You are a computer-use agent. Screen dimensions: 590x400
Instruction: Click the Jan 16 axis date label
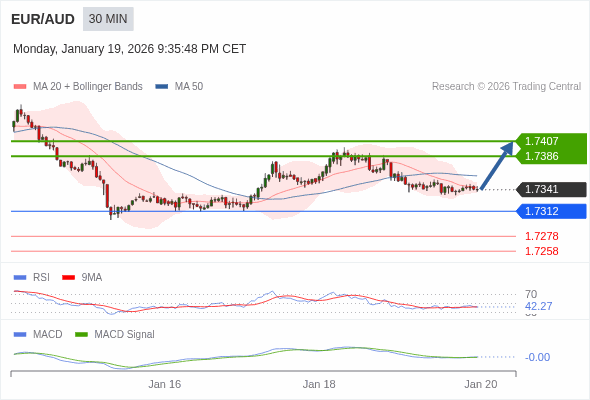coord(164,384)
